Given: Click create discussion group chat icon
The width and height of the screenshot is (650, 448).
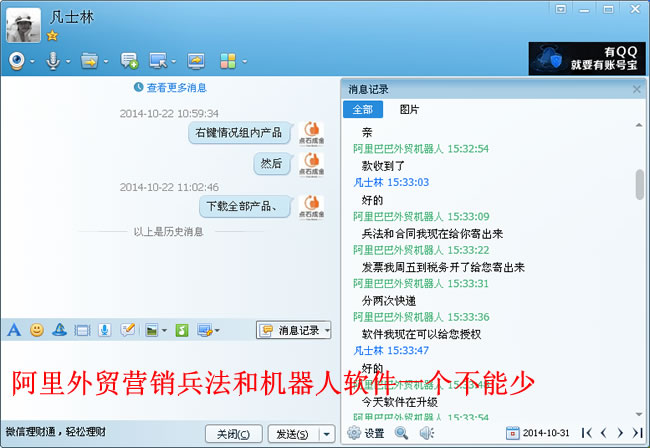Looking at the screenshot, I should pos(129,61).
